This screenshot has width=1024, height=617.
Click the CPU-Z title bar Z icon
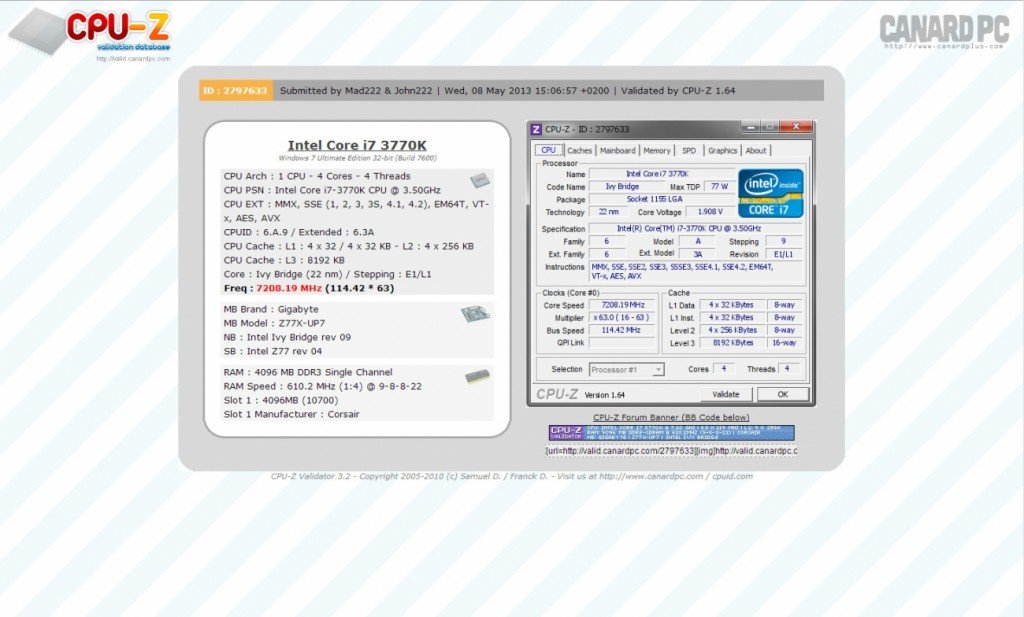[x=536, y=129]
